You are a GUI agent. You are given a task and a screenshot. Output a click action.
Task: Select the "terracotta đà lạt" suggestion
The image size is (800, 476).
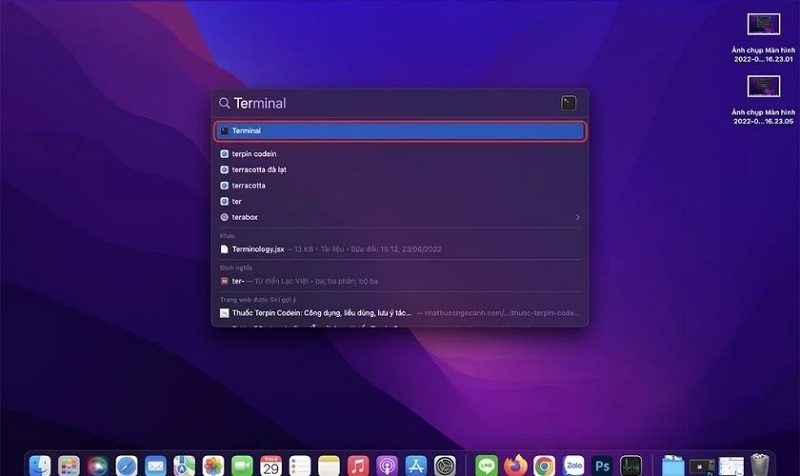click(259, 170)
